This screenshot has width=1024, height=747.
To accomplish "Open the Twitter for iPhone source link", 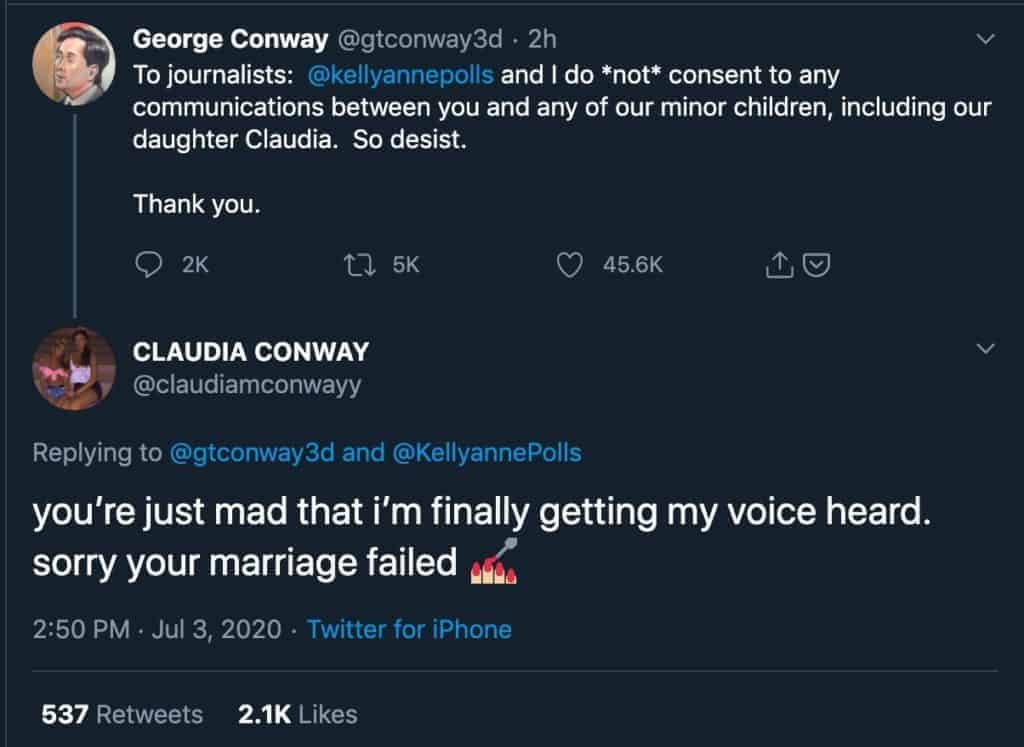I will click(x=409, y=629).
